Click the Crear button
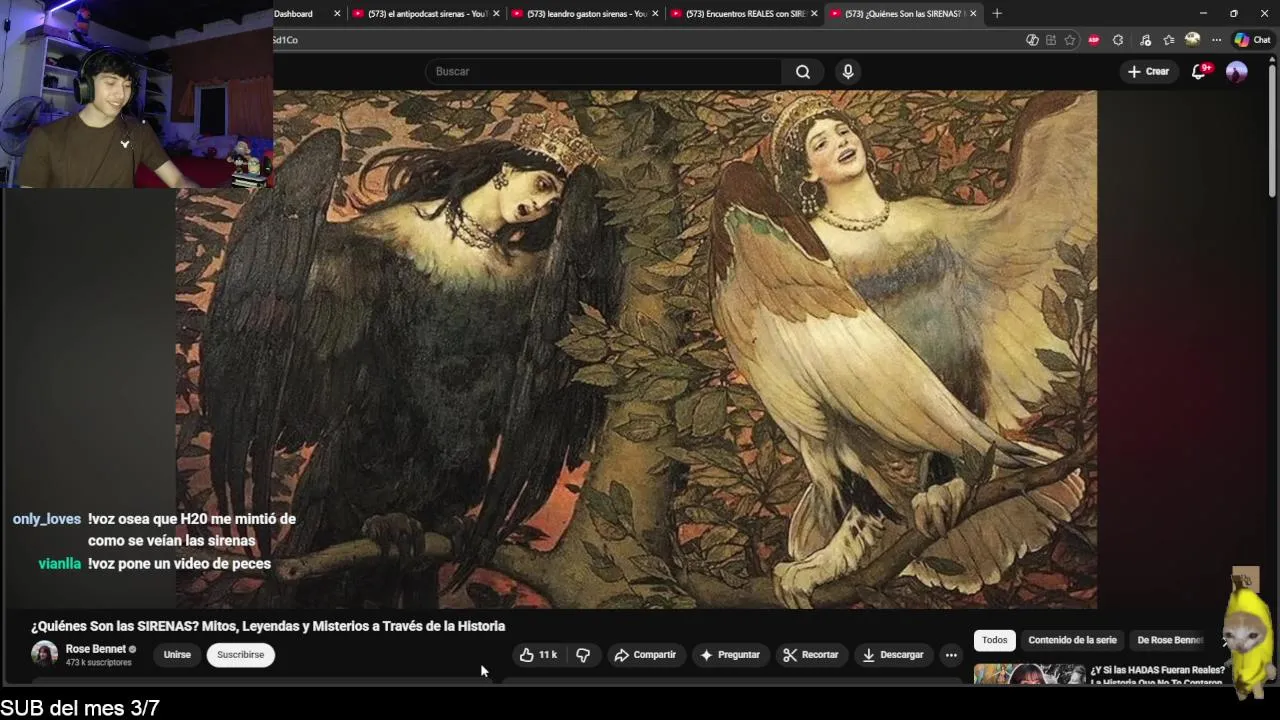1280x720 pixels. [x=1148, y=71]
